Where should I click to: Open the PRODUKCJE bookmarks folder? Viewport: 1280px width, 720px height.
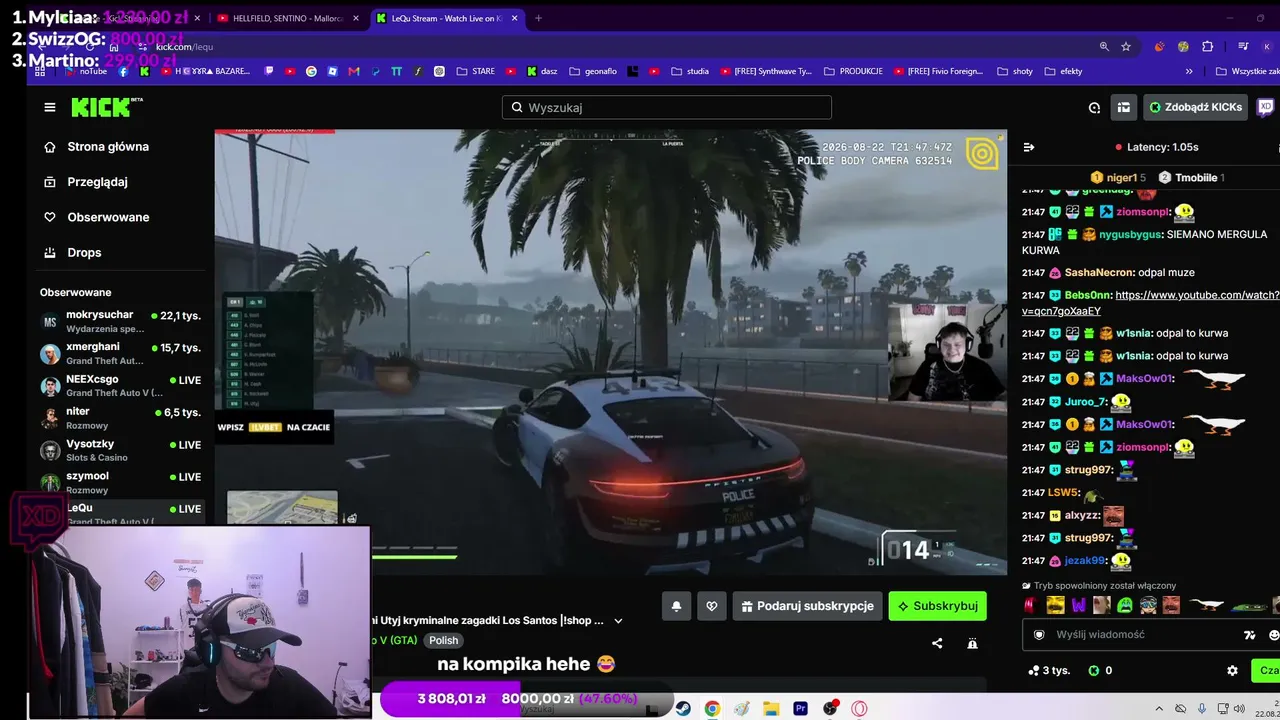pos(853,72)
